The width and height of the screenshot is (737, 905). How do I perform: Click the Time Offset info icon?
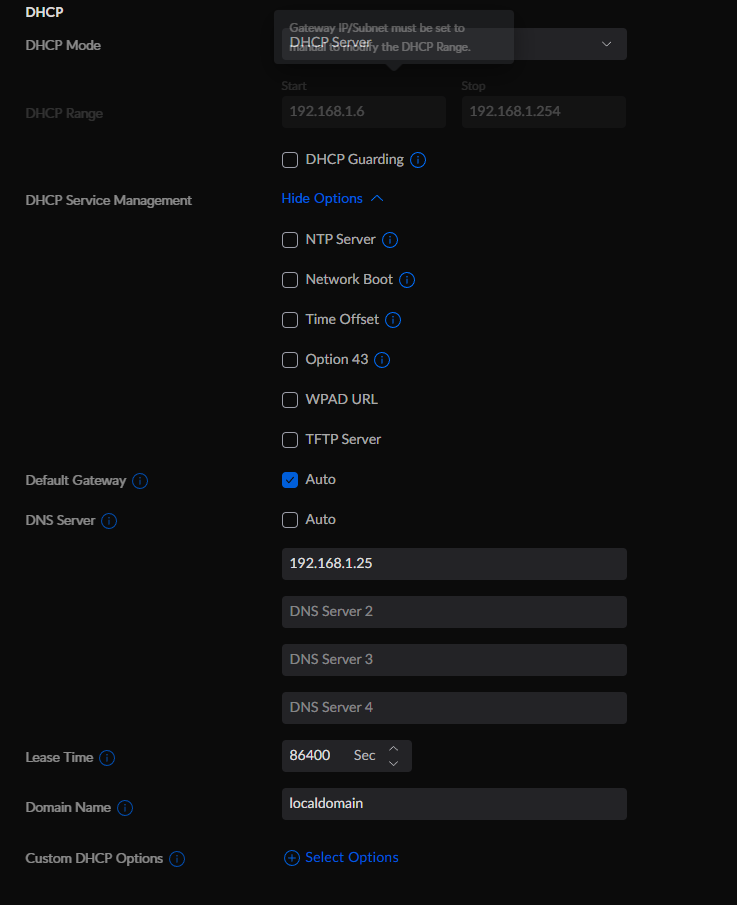click(393, 320)
